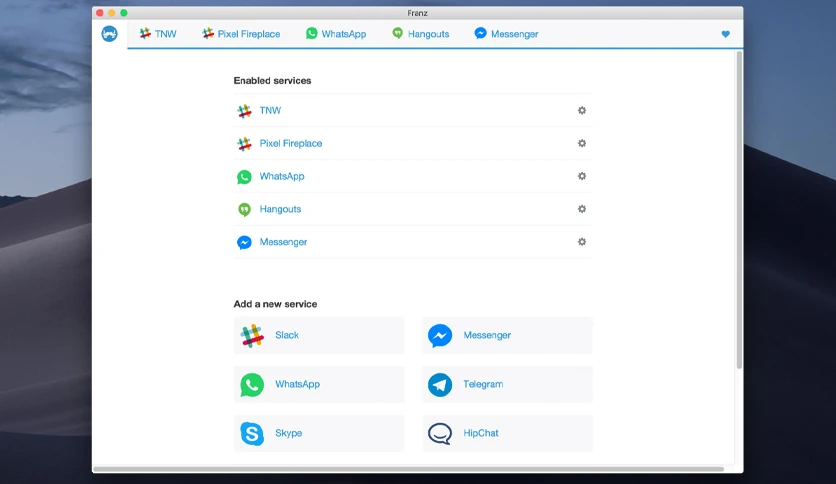Select Messenger text in enabled services
Viewport: 836px width, 484px height.
283,242
